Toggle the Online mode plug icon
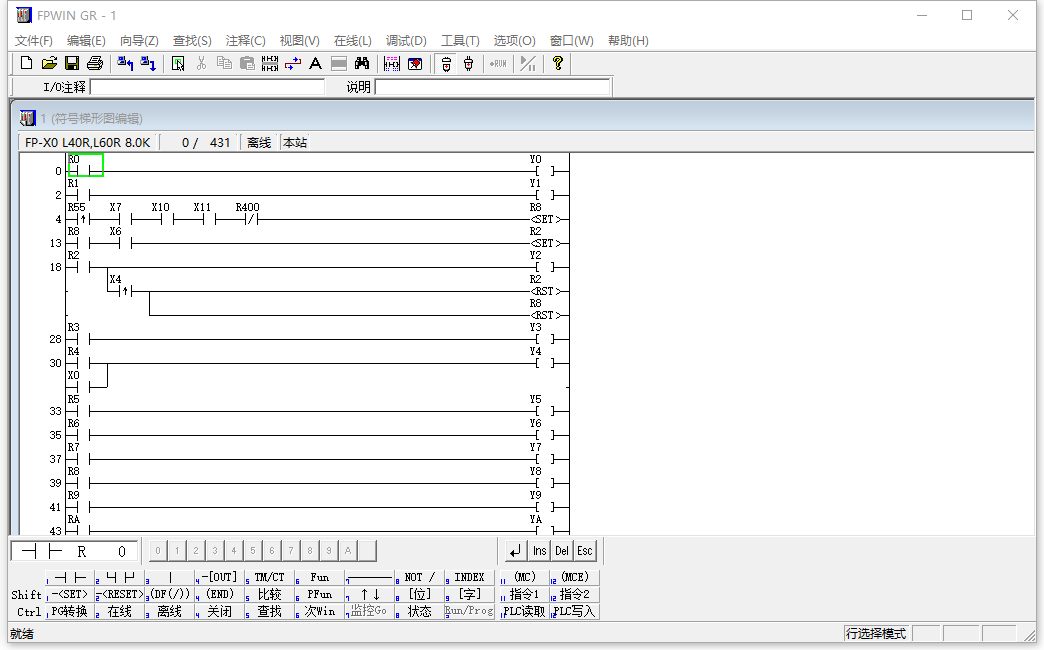 click(469, 63)
